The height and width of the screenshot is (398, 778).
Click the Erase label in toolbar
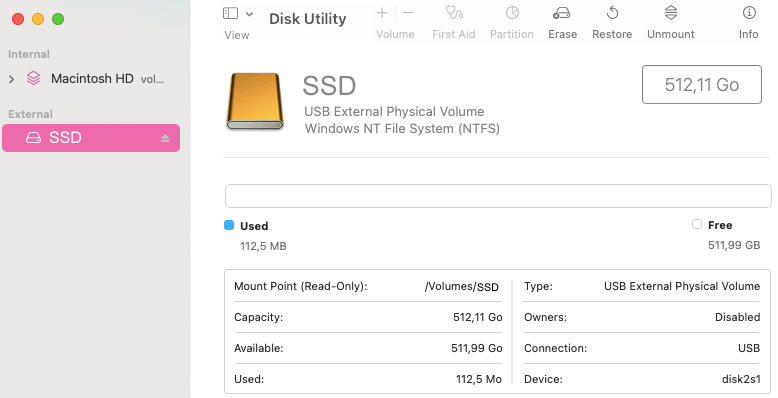pyautogui.click(x=563, y=34)
